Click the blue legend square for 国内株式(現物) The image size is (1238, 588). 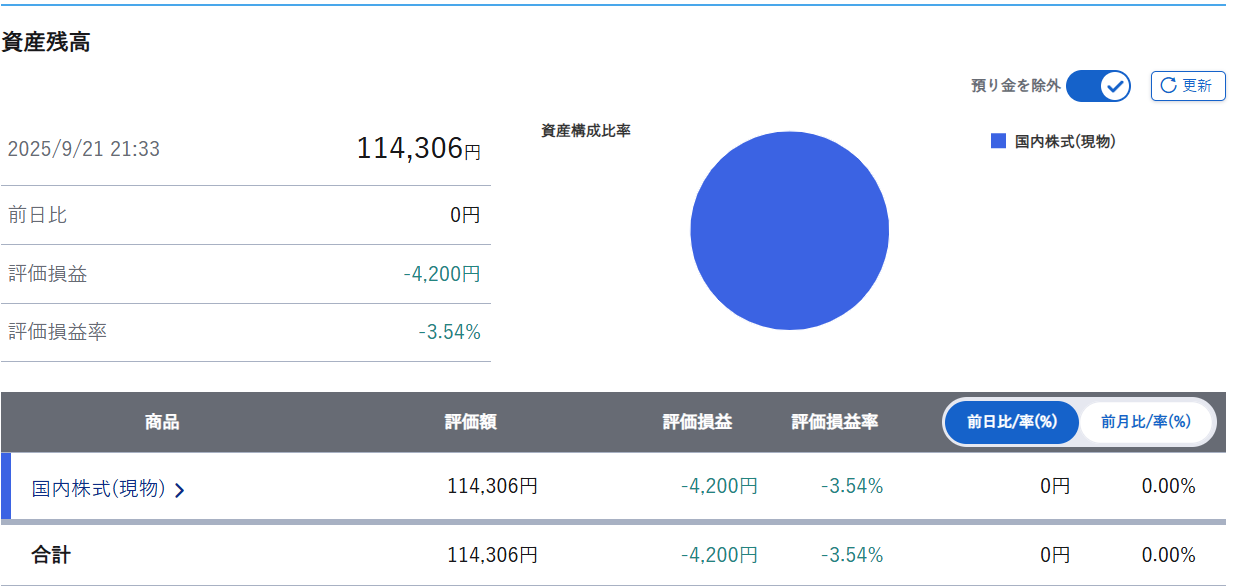(998, 142)
